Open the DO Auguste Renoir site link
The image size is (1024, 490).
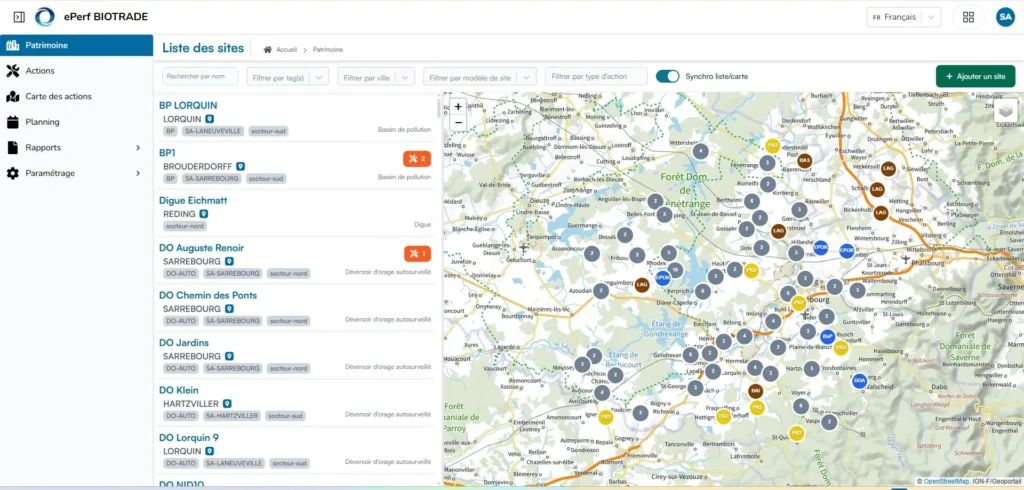202,248
